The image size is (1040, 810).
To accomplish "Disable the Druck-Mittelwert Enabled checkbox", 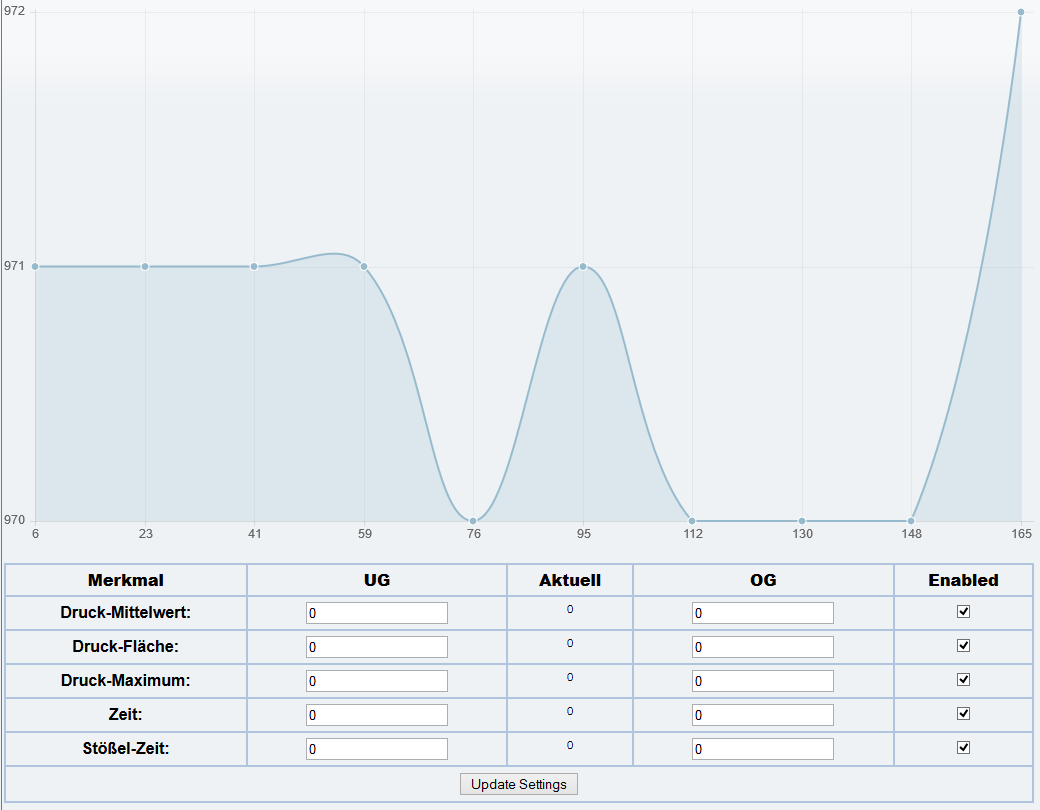I will [964, 612].
